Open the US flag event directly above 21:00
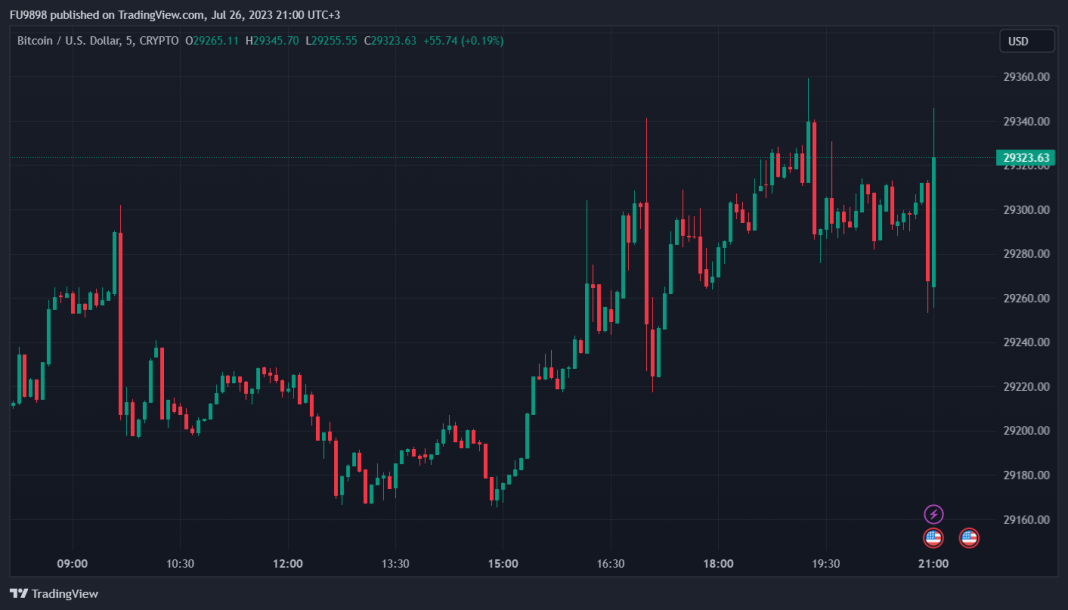This screenshot has width=1068, height=610. pos(933,538)
